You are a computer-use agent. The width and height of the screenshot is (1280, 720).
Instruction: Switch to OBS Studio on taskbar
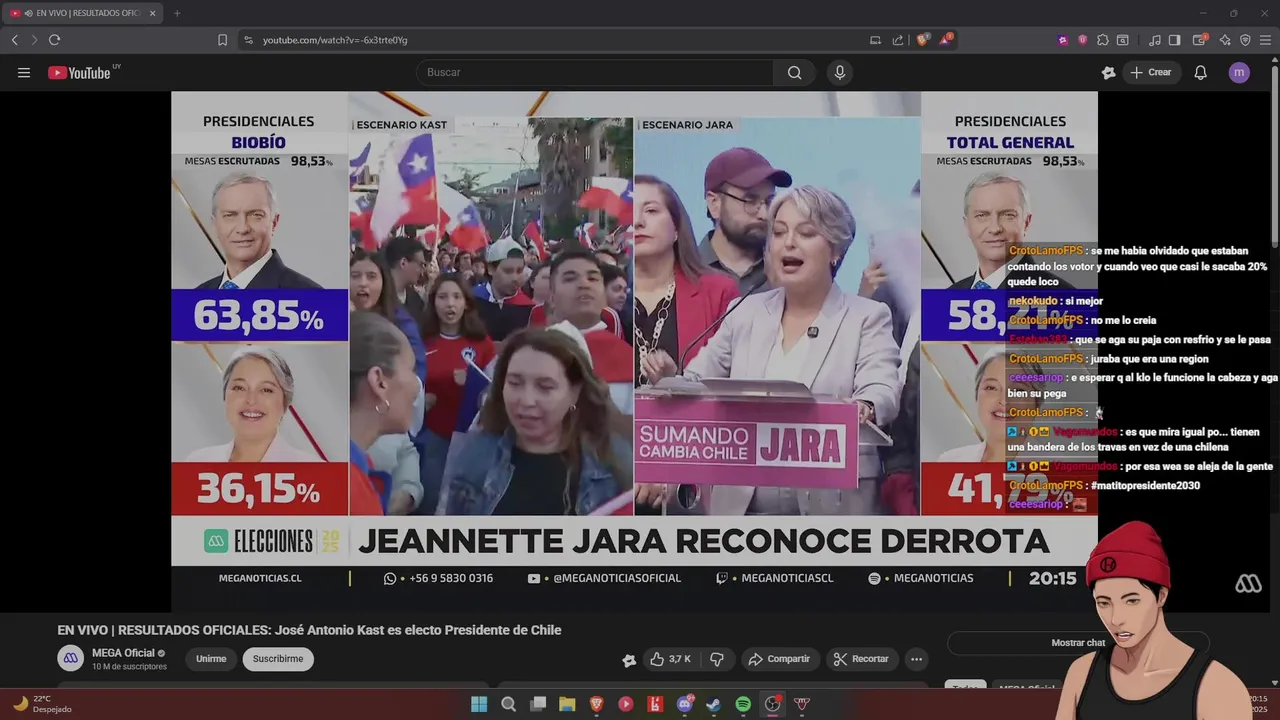pyautogui.click(x=772, y=704)
